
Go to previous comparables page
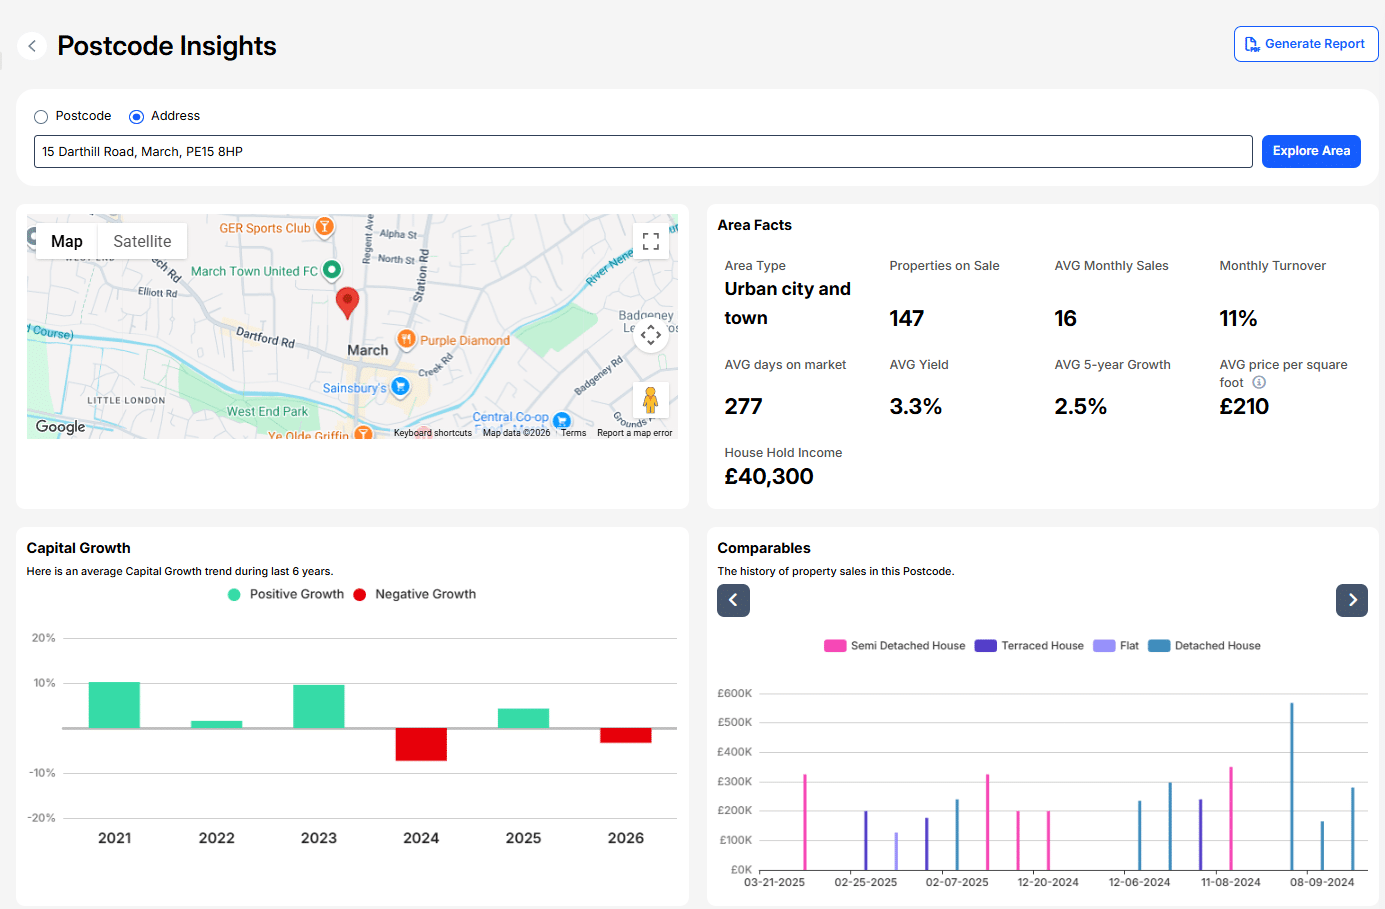[x=733, y=600]
